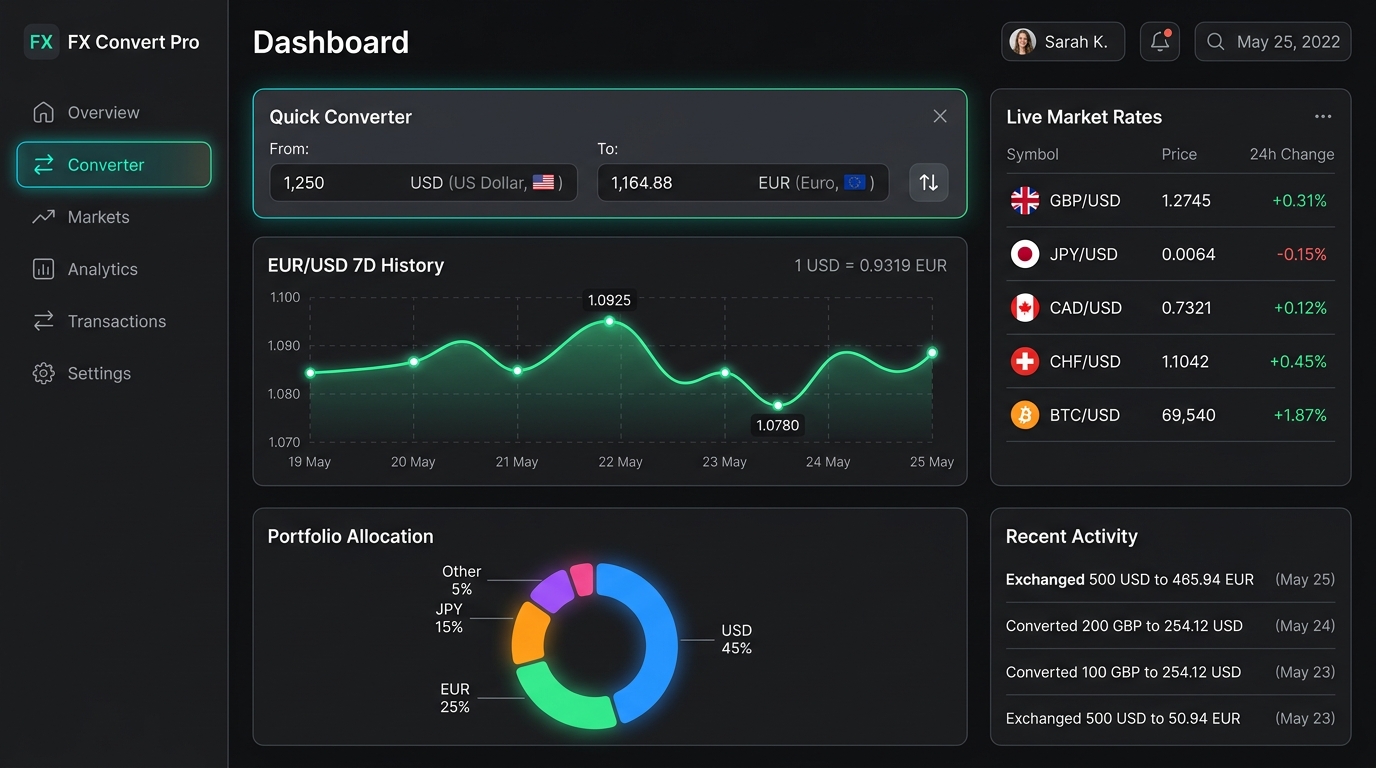Viewport: 1376px width, 768px height.
Task: Select the Converter arrows icon in sidebar
Action: [x=43, y=165]
